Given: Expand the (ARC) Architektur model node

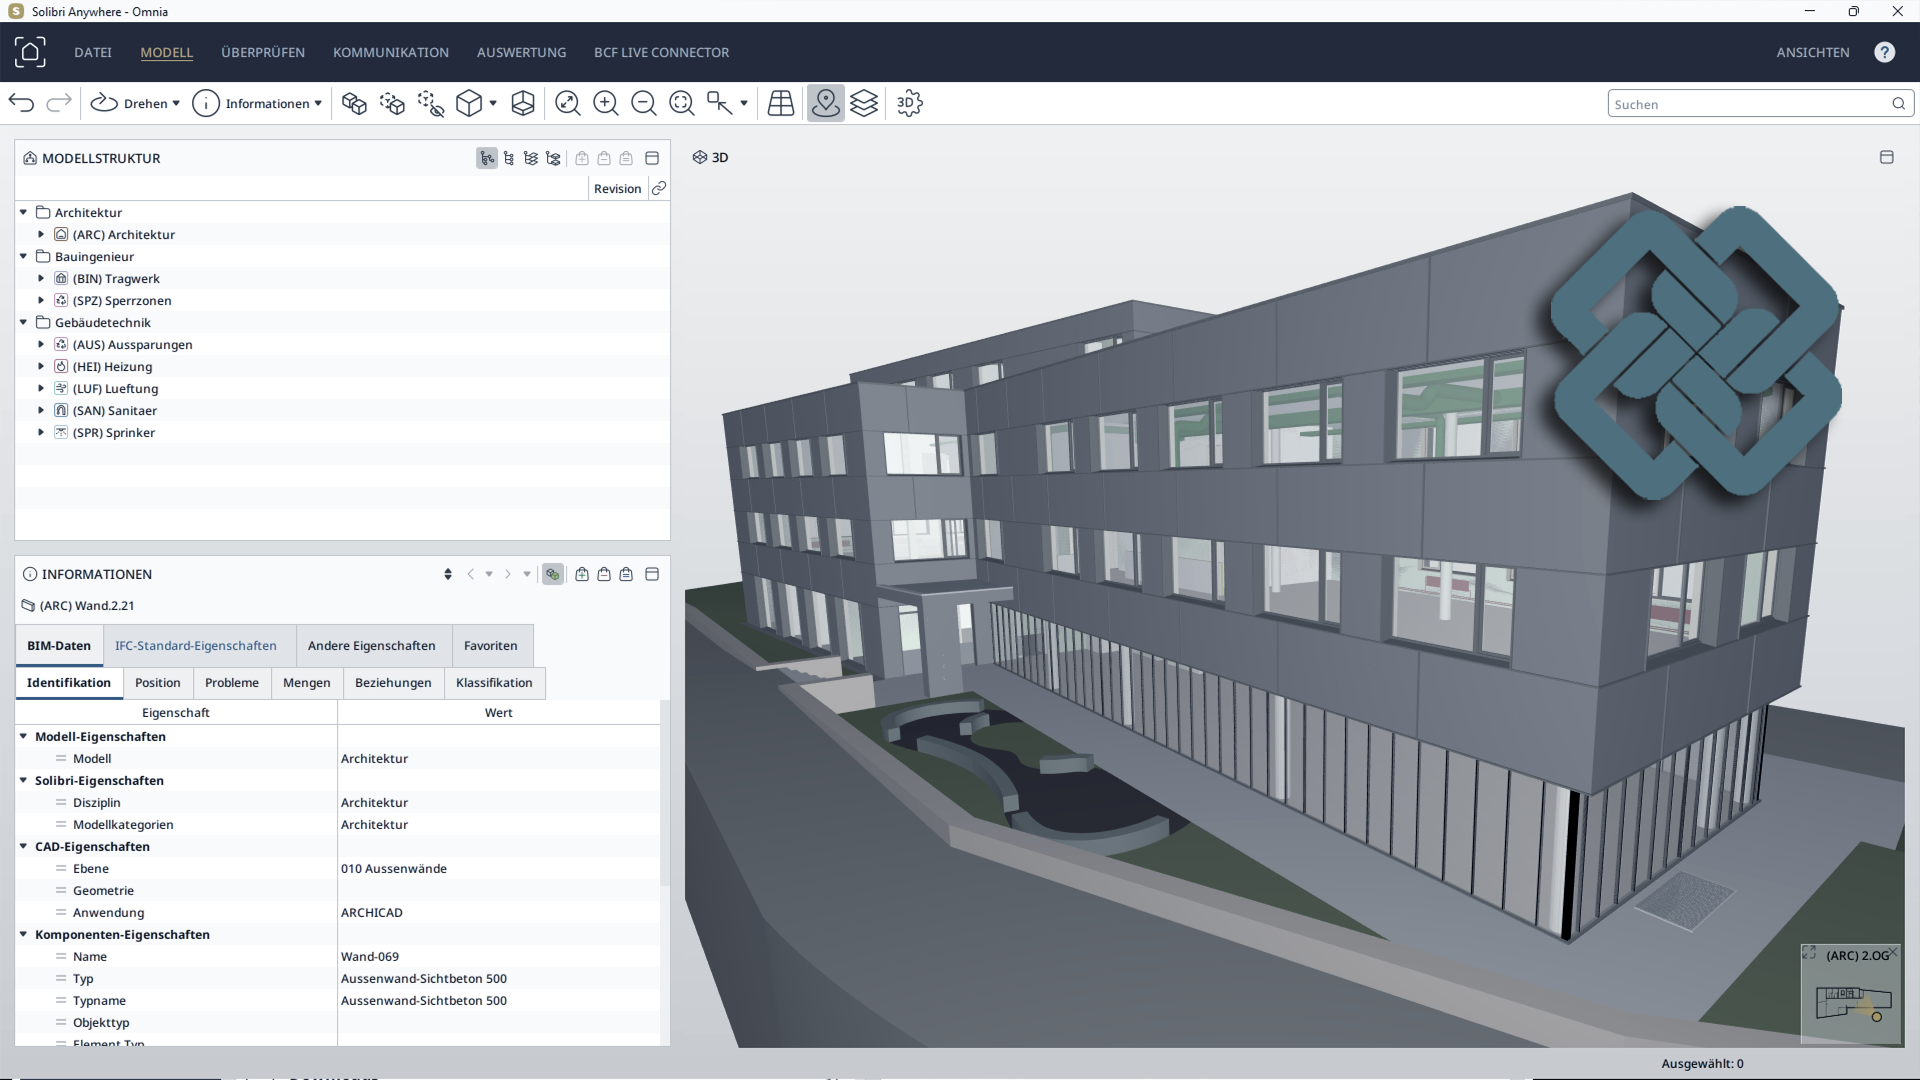Looking at the screenshot, I should pyautogui.click(x=41, y=234).
